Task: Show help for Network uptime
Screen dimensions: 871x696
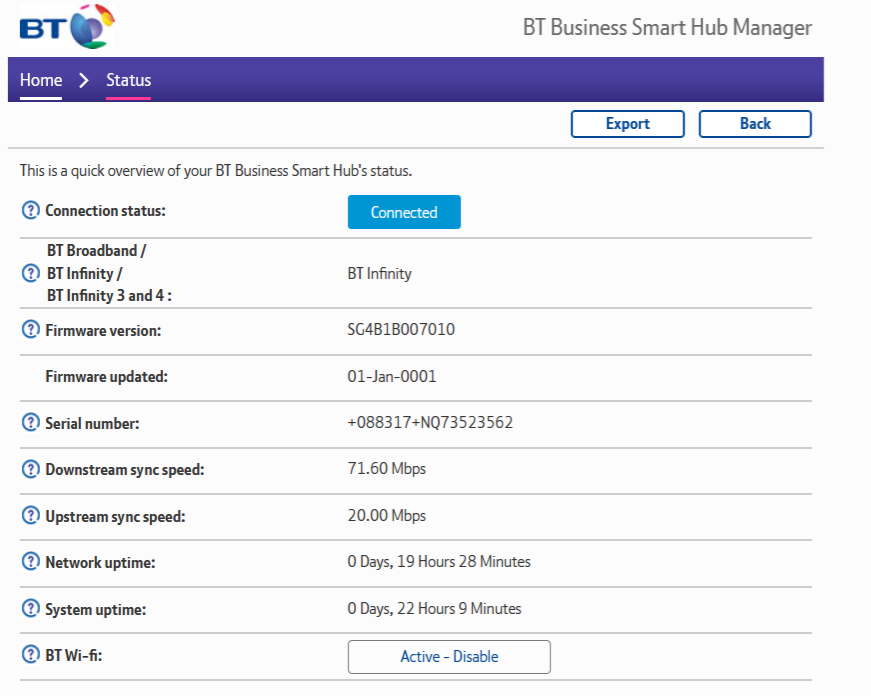Action: 31,562
